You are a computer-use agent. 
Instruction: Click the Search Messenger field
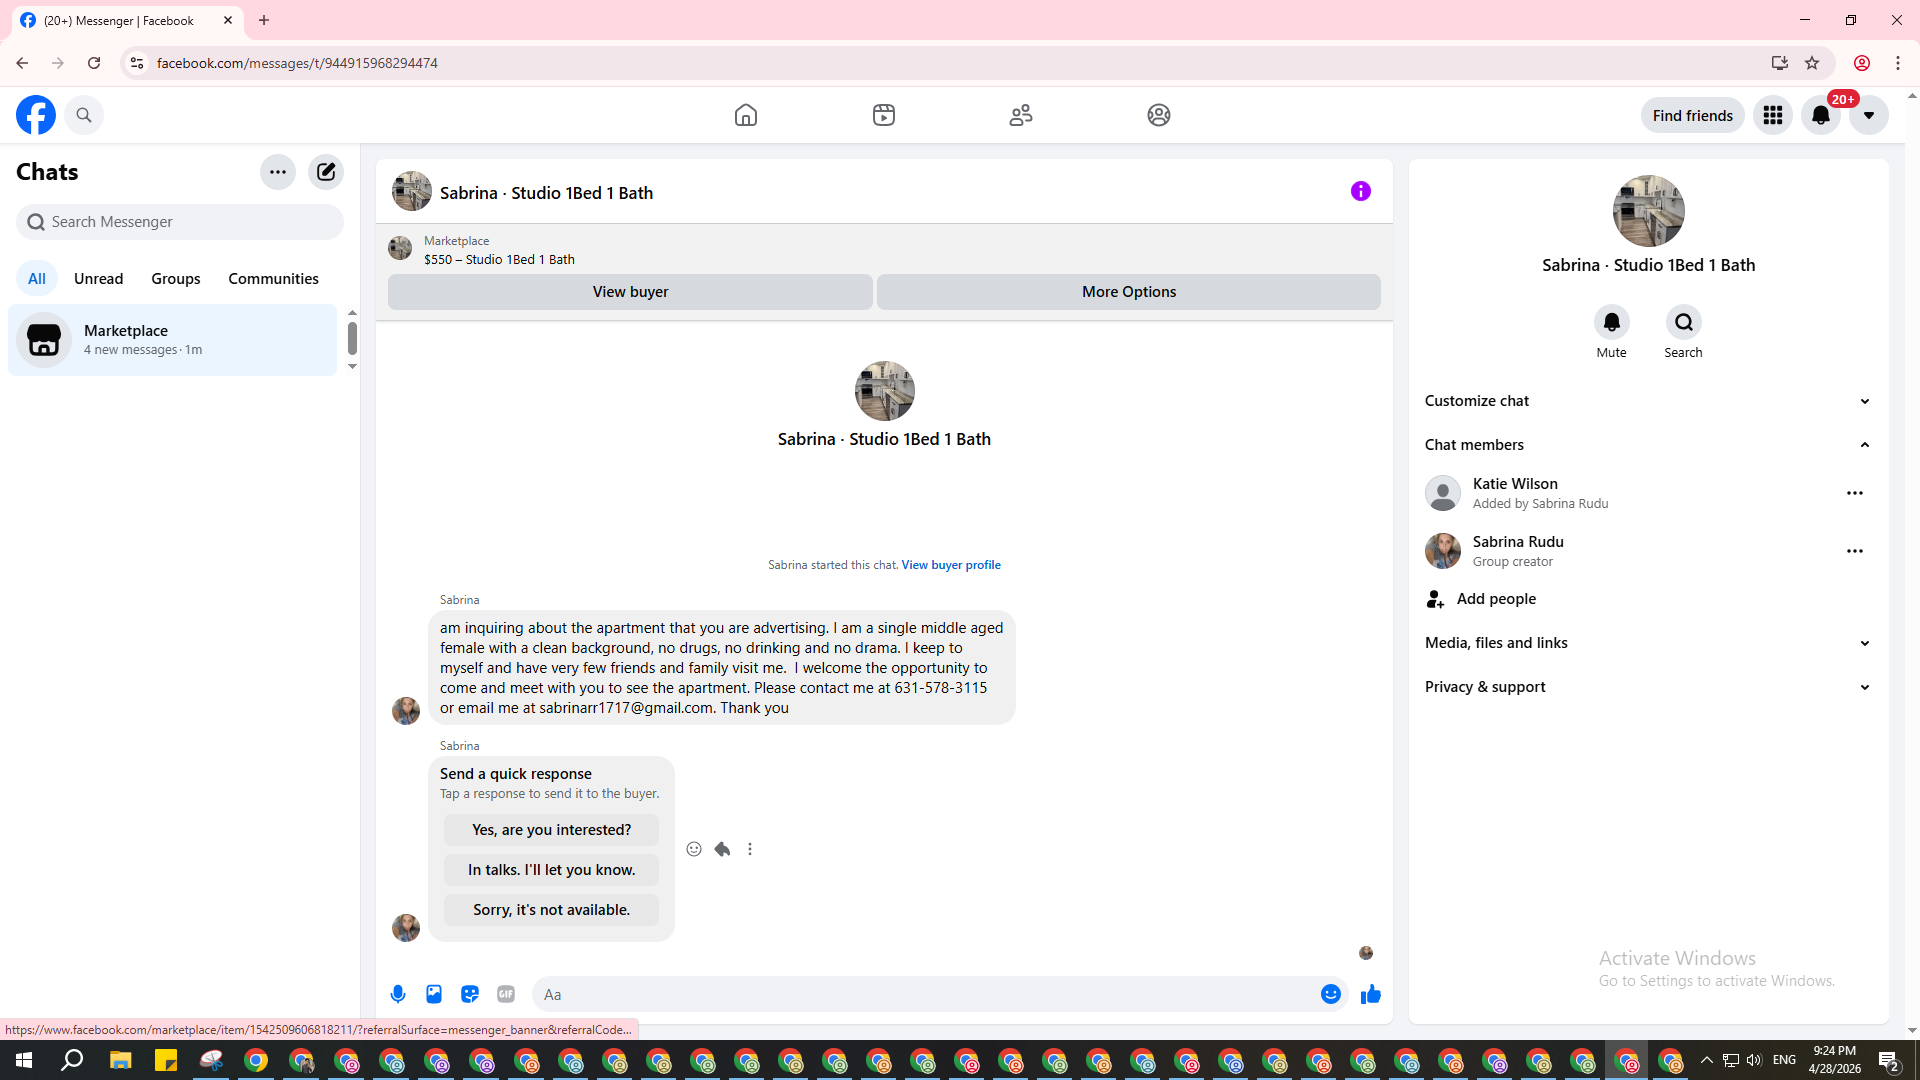coord(180,222)
